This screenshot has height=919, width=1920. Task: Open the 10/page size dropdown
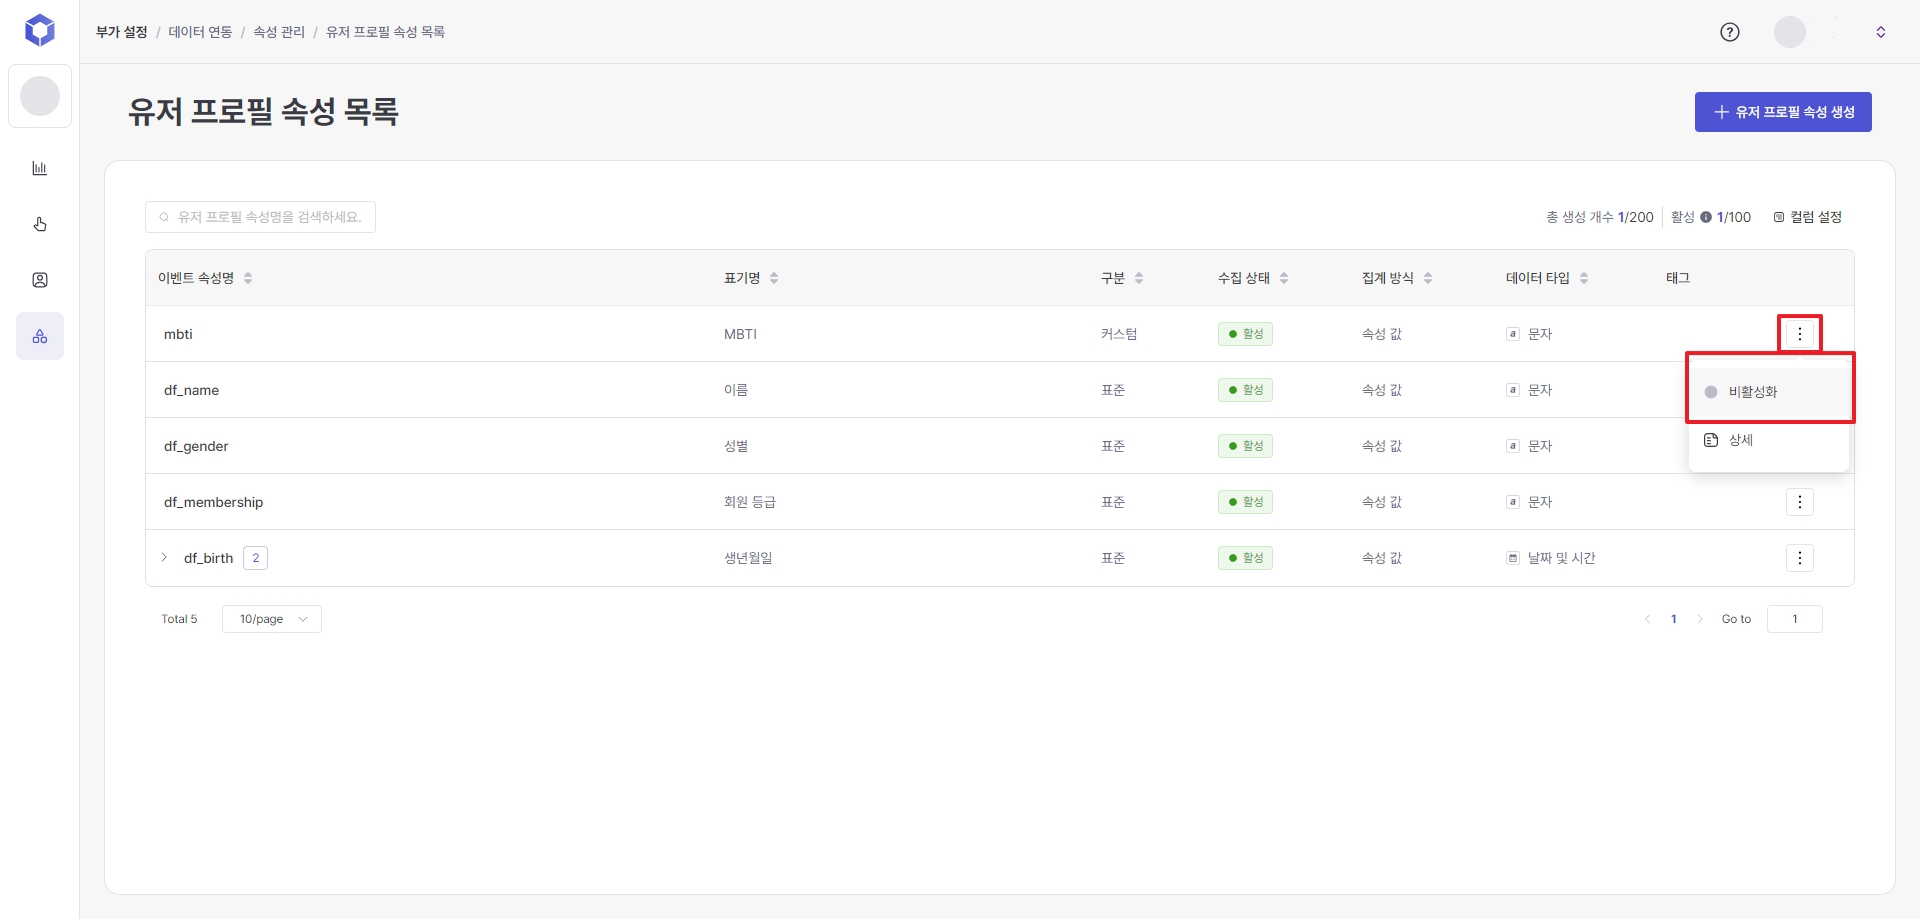[x=272, y=619]
